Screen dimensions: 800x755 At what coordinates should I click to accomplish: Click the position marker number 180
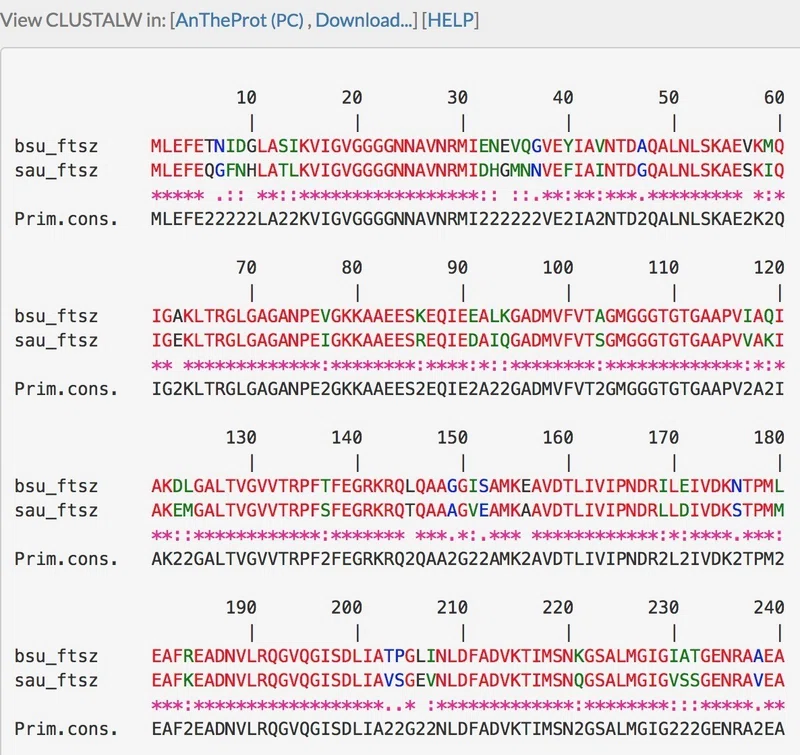click(769, 437)
